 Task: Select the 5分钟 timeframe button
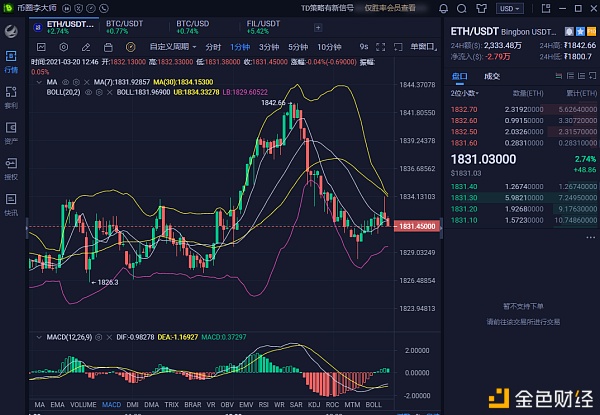298,47
